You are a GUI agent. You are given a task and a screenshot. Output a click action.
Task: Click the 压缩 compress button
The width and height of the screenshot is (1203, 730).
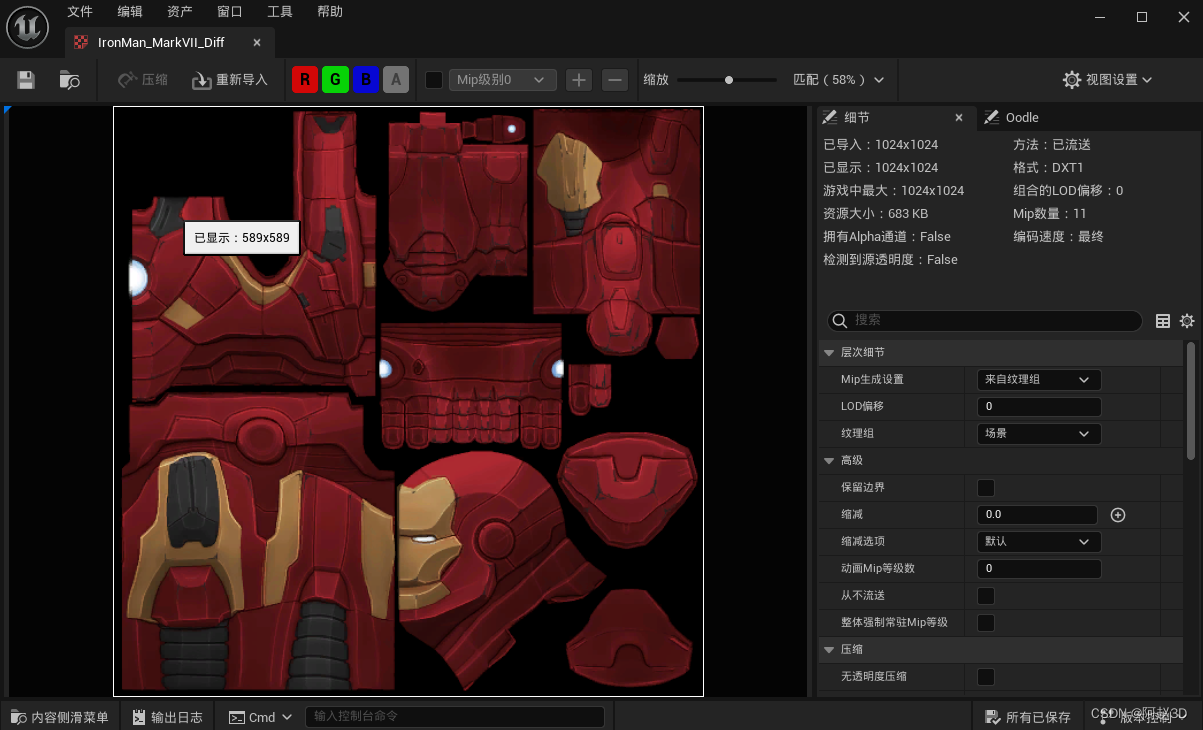coord(143,80)
